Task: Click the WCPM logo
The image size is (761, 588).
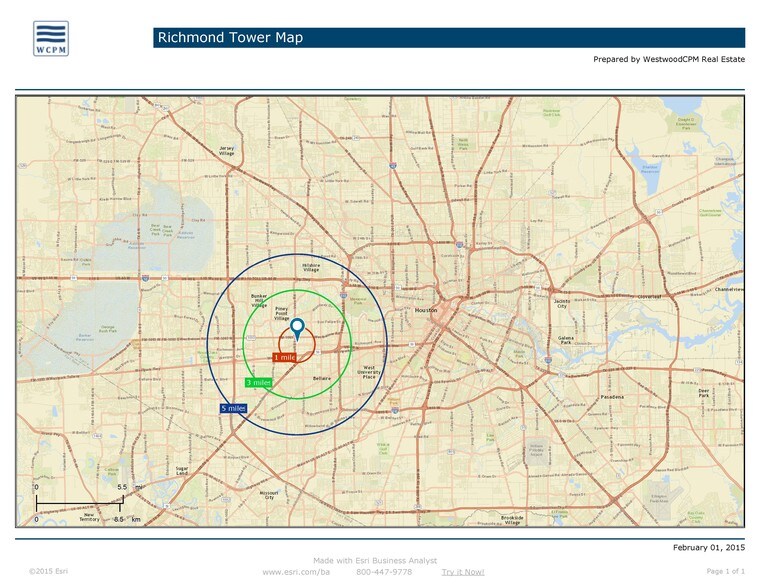Action: click(x=52, y=38)
